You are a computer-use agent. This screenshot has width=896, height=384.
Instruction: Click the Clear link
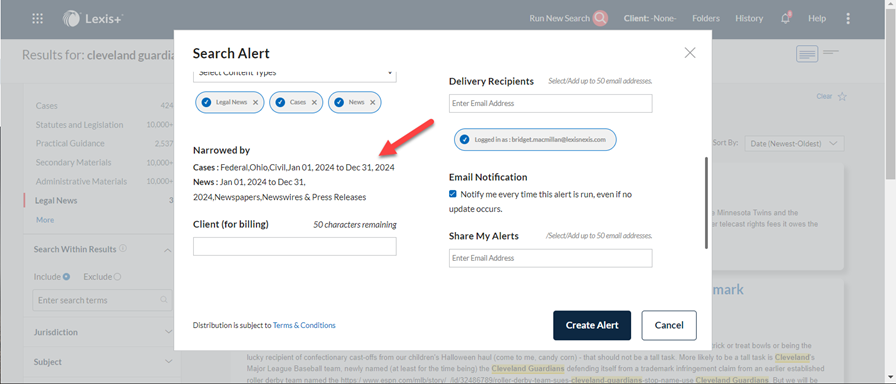(824, 97)
